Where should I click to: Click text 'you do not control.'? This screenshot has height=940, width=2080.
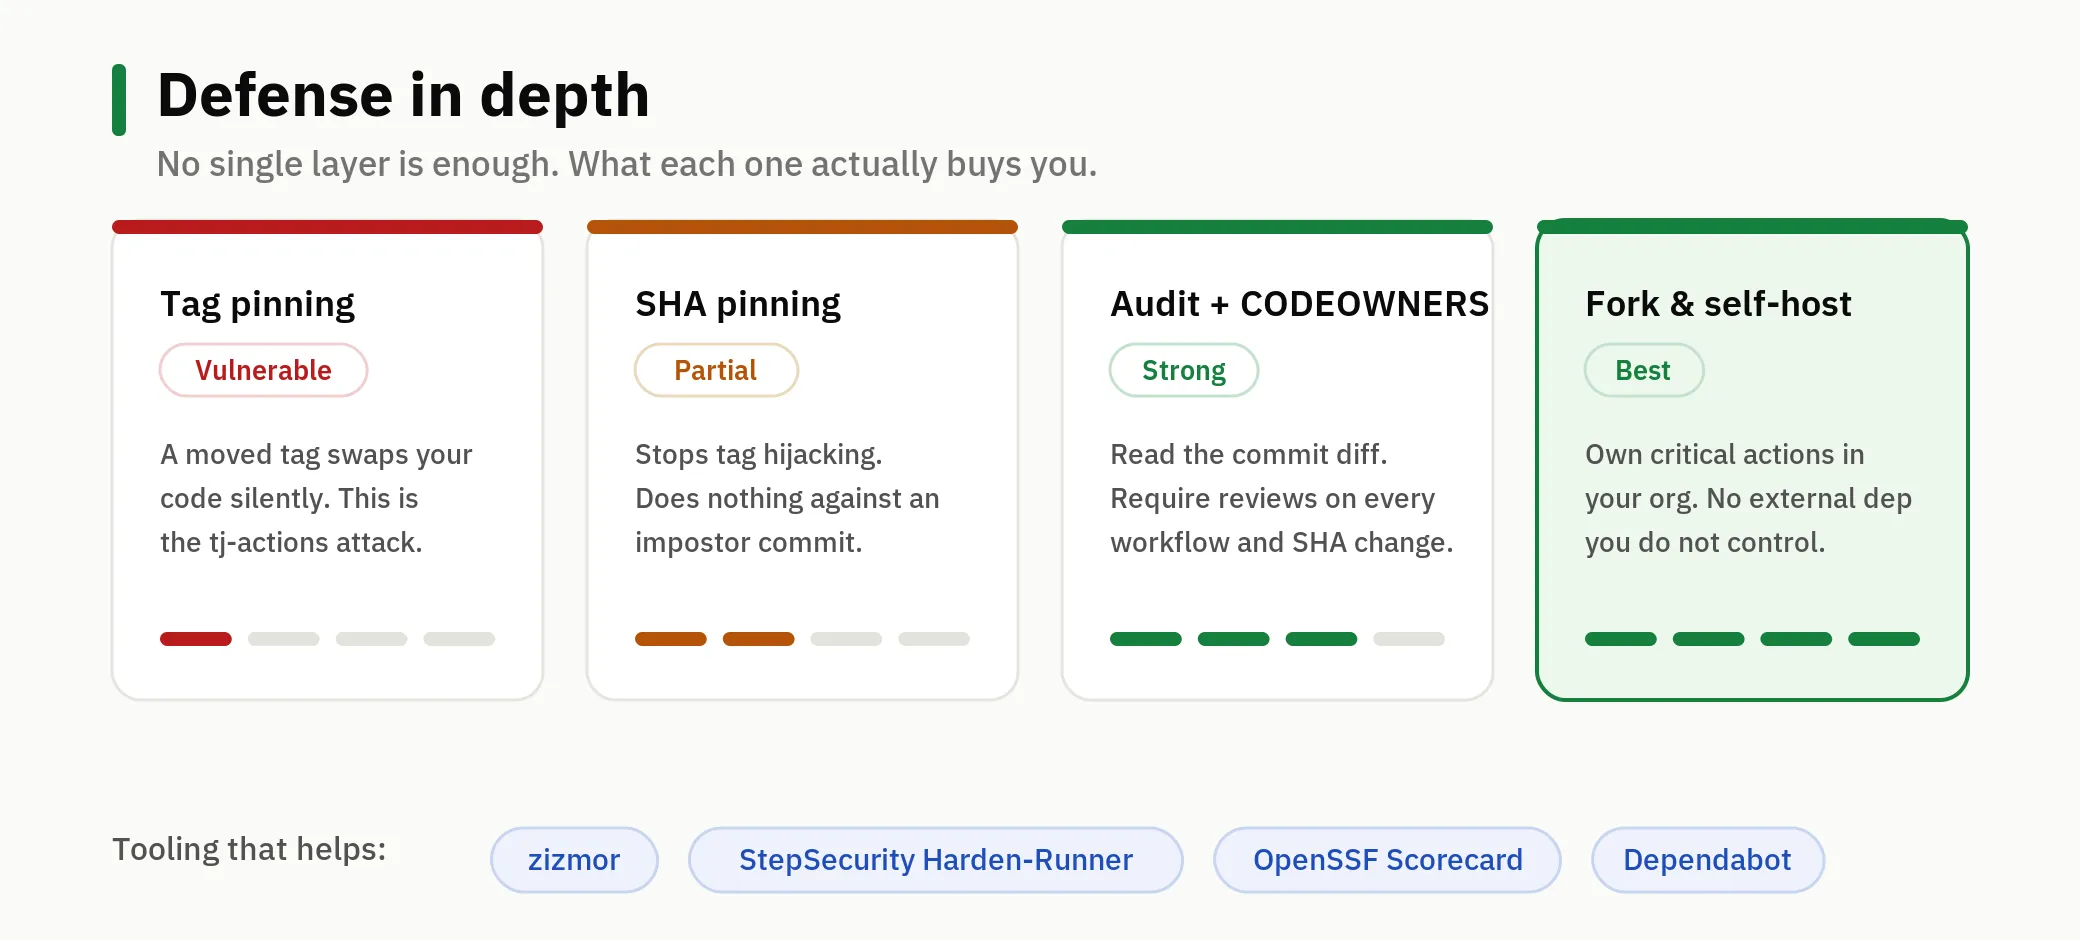(1705, 543)
